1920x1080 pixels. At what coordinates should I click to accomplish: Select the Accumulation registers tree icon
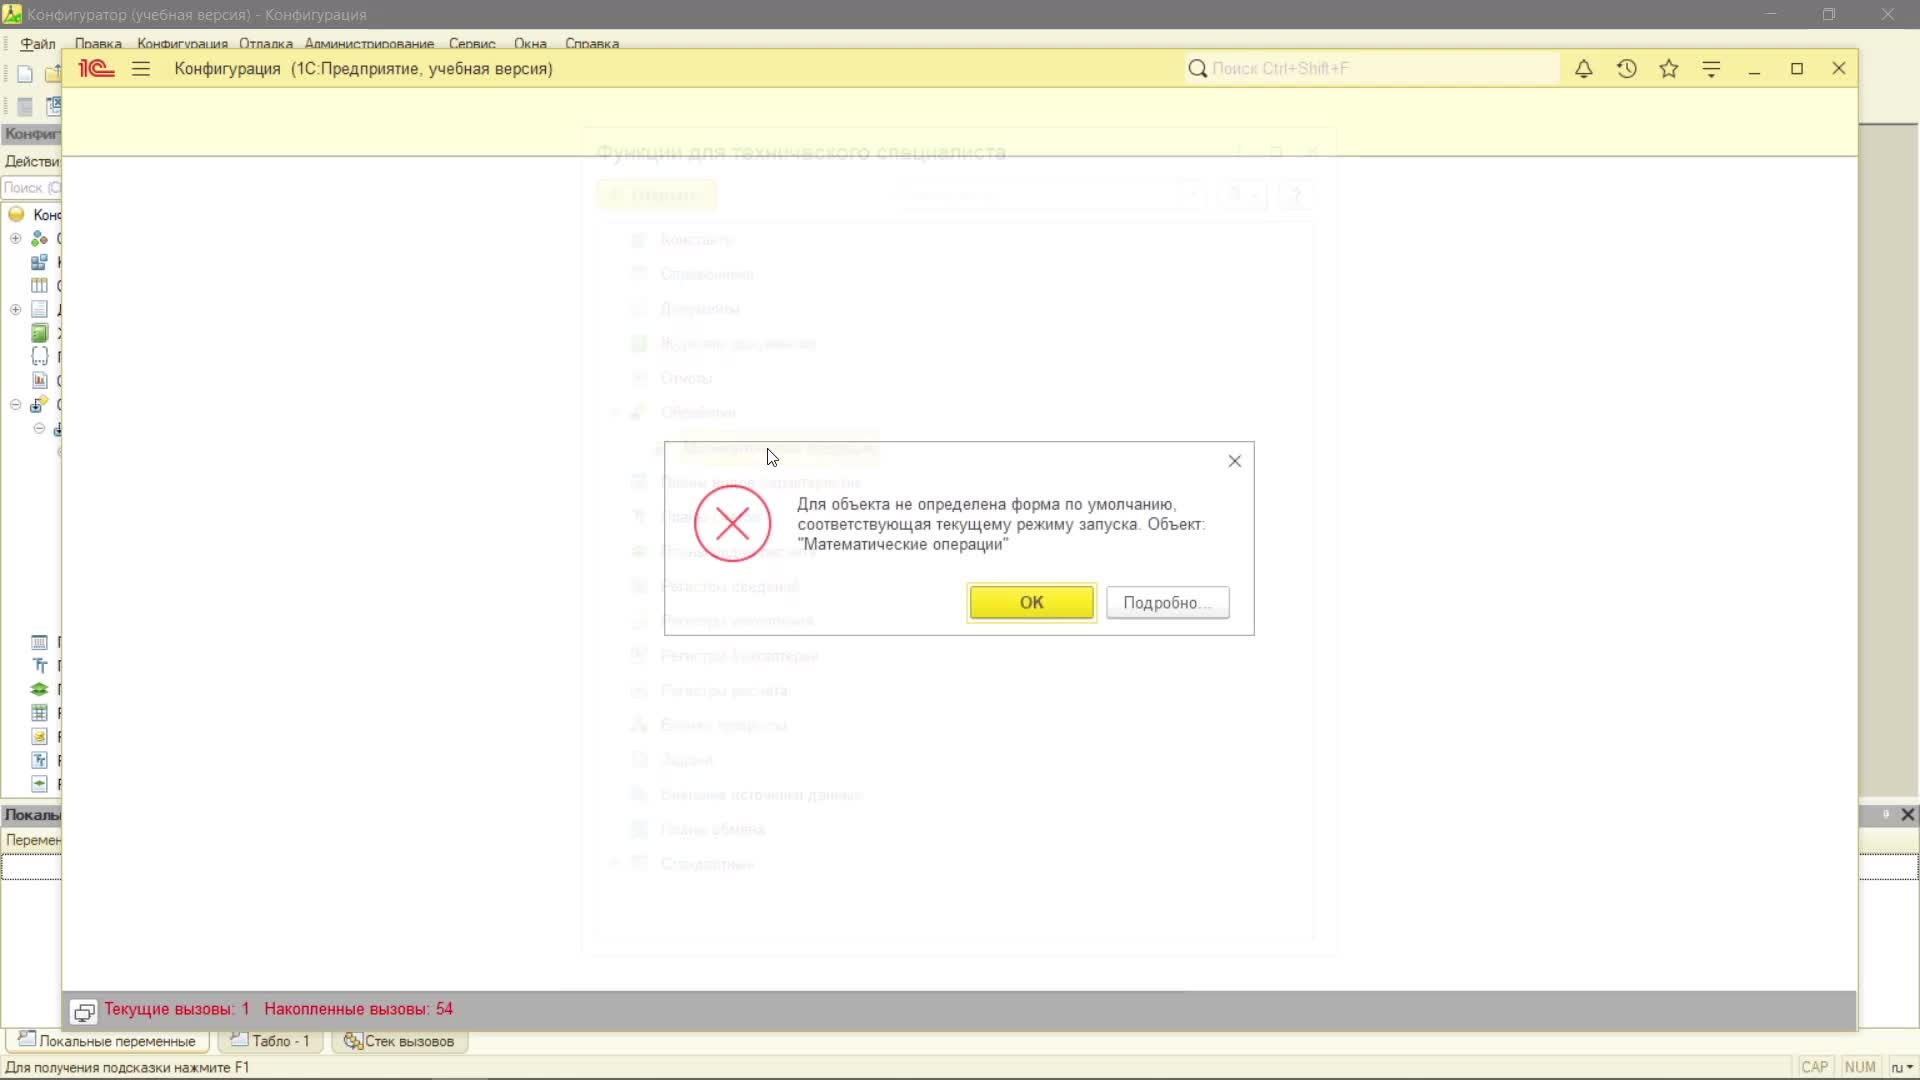tap(39, 737)
